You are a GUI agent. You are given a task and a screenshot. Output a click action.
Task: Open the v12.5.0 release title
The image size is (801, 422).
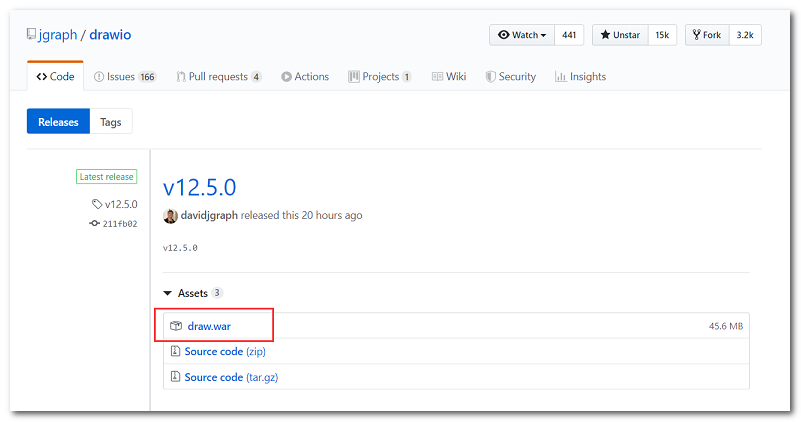[x=200, y=187]
